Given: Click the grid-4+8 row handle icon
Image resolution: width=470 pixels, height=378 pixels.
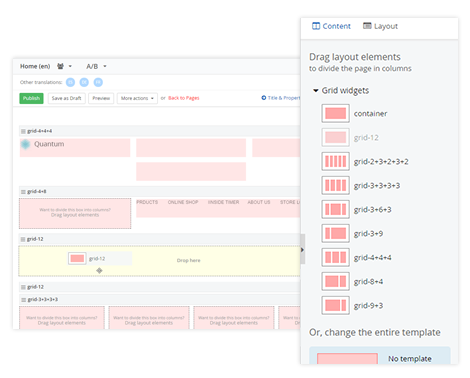Looking at the screenshot, I should tap(23, 192).
